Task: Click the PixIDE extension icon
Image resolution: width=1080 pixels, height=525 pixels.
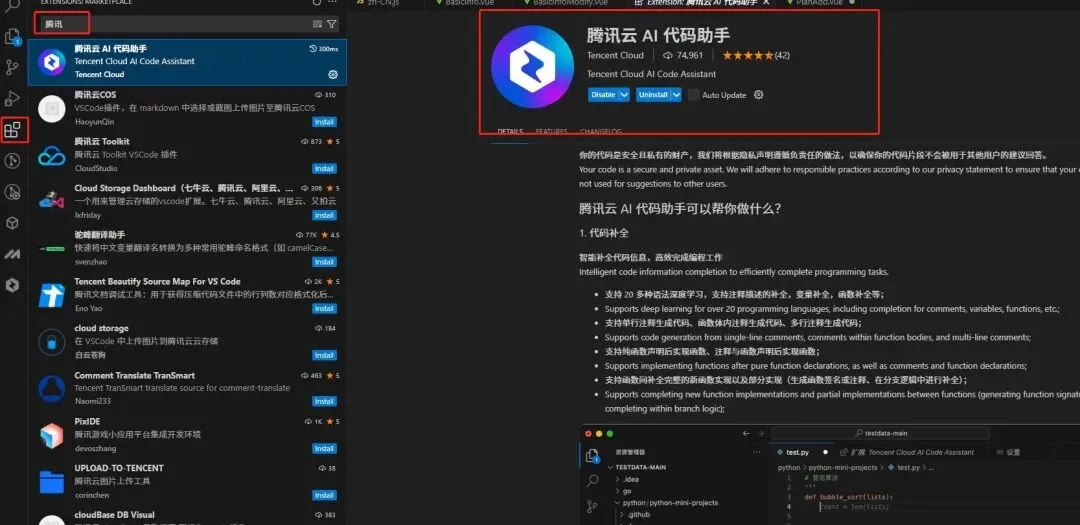Action: point(52,435)
